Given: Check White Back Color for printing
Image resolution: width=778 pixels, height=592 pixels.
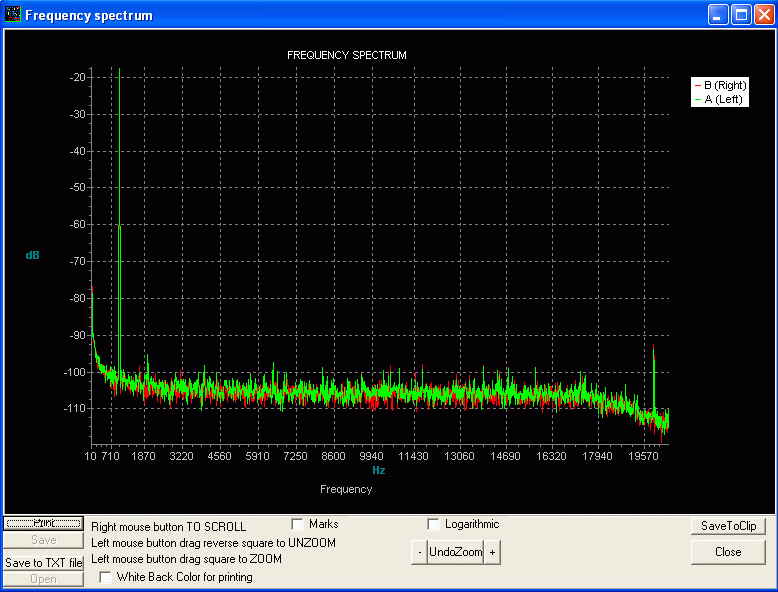Looking at the screenshot, I should [105, 577].
